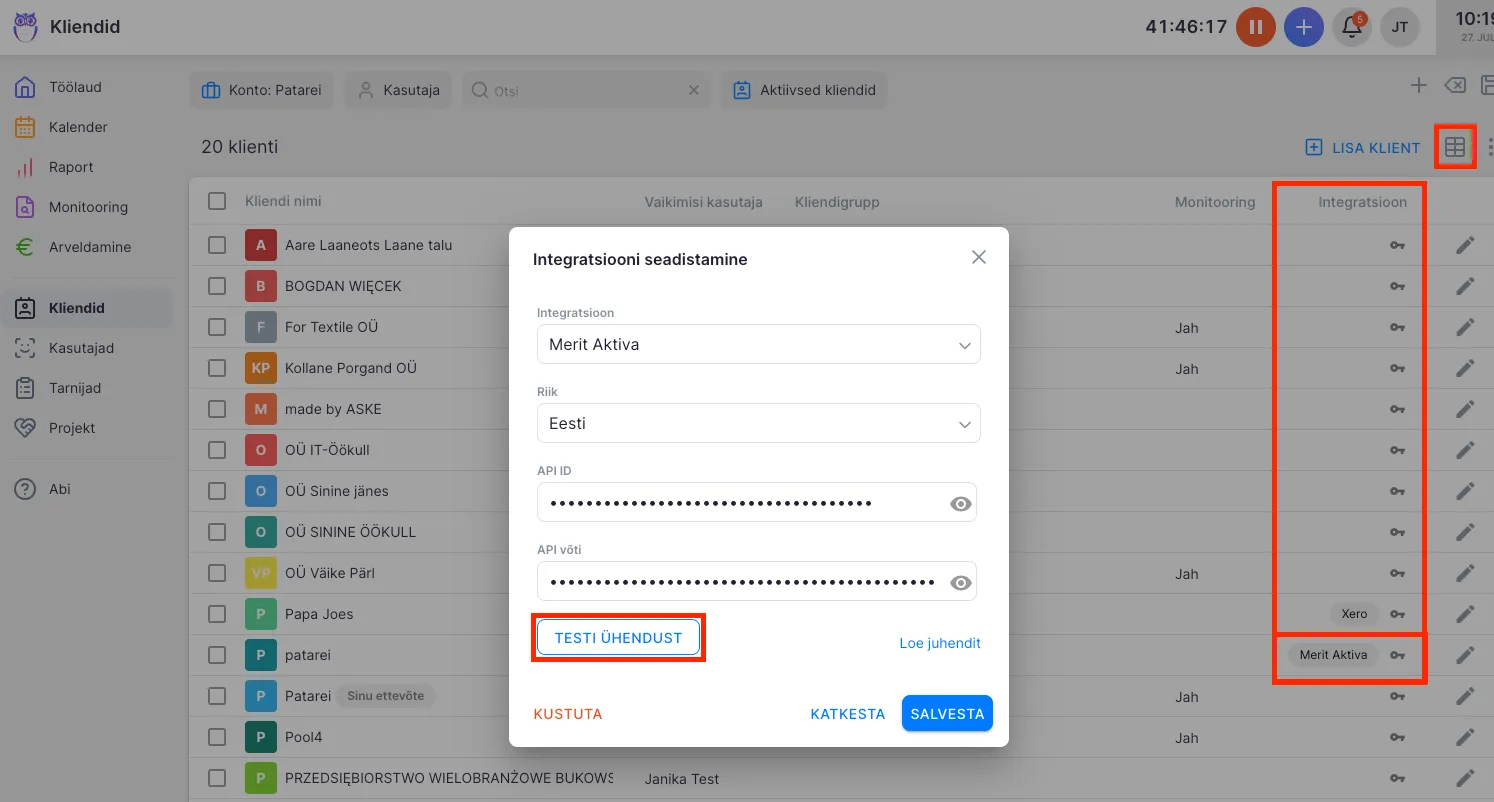Open the Konto: Patarei filter

[x=262, y=90]
